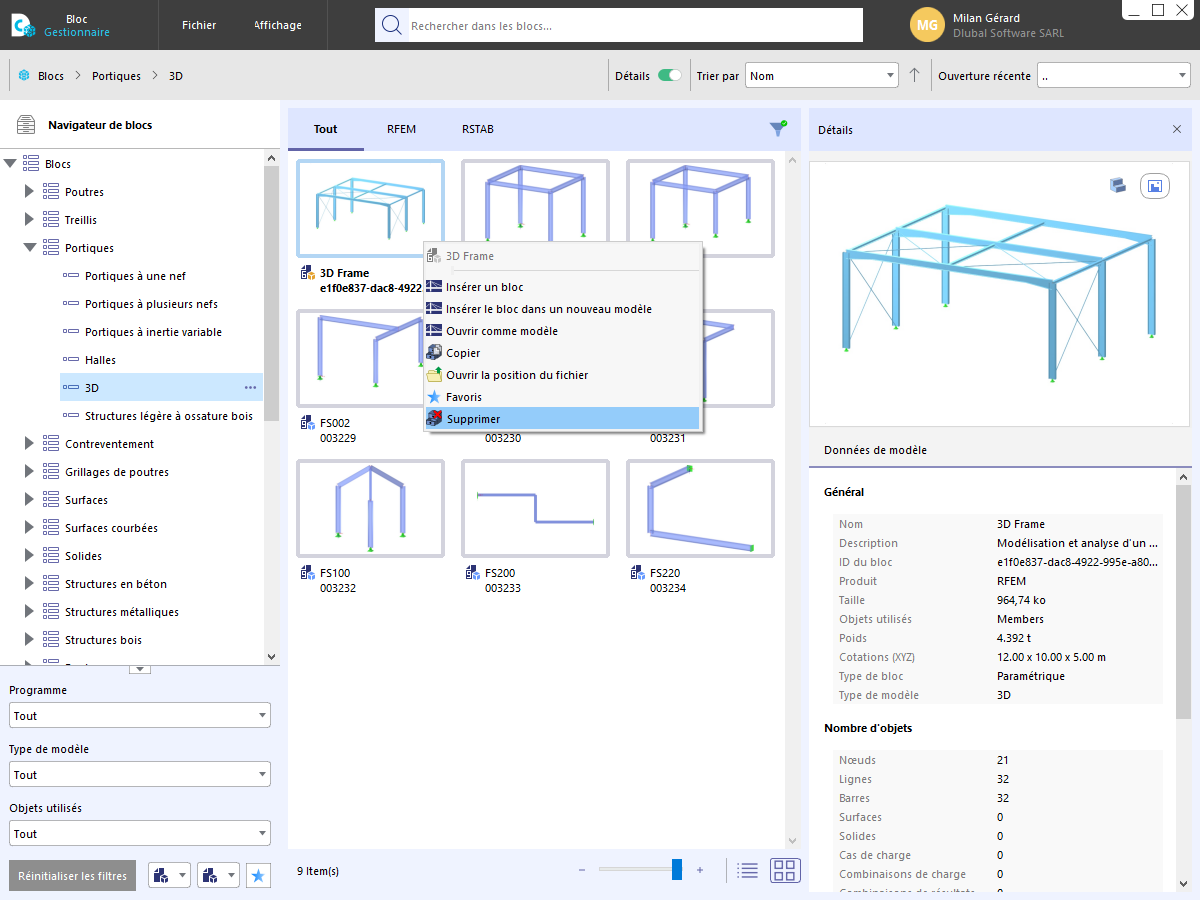Click the Réinitialiser les filtres button
The height and width of the screenshot is (900, 1200).
tap(73, 876)
